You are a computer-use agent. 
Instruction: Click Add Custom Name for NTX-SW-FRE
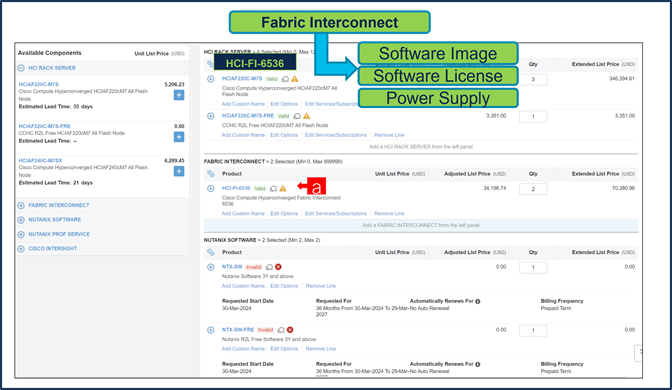pyautogui.click(x=243, y=349)
